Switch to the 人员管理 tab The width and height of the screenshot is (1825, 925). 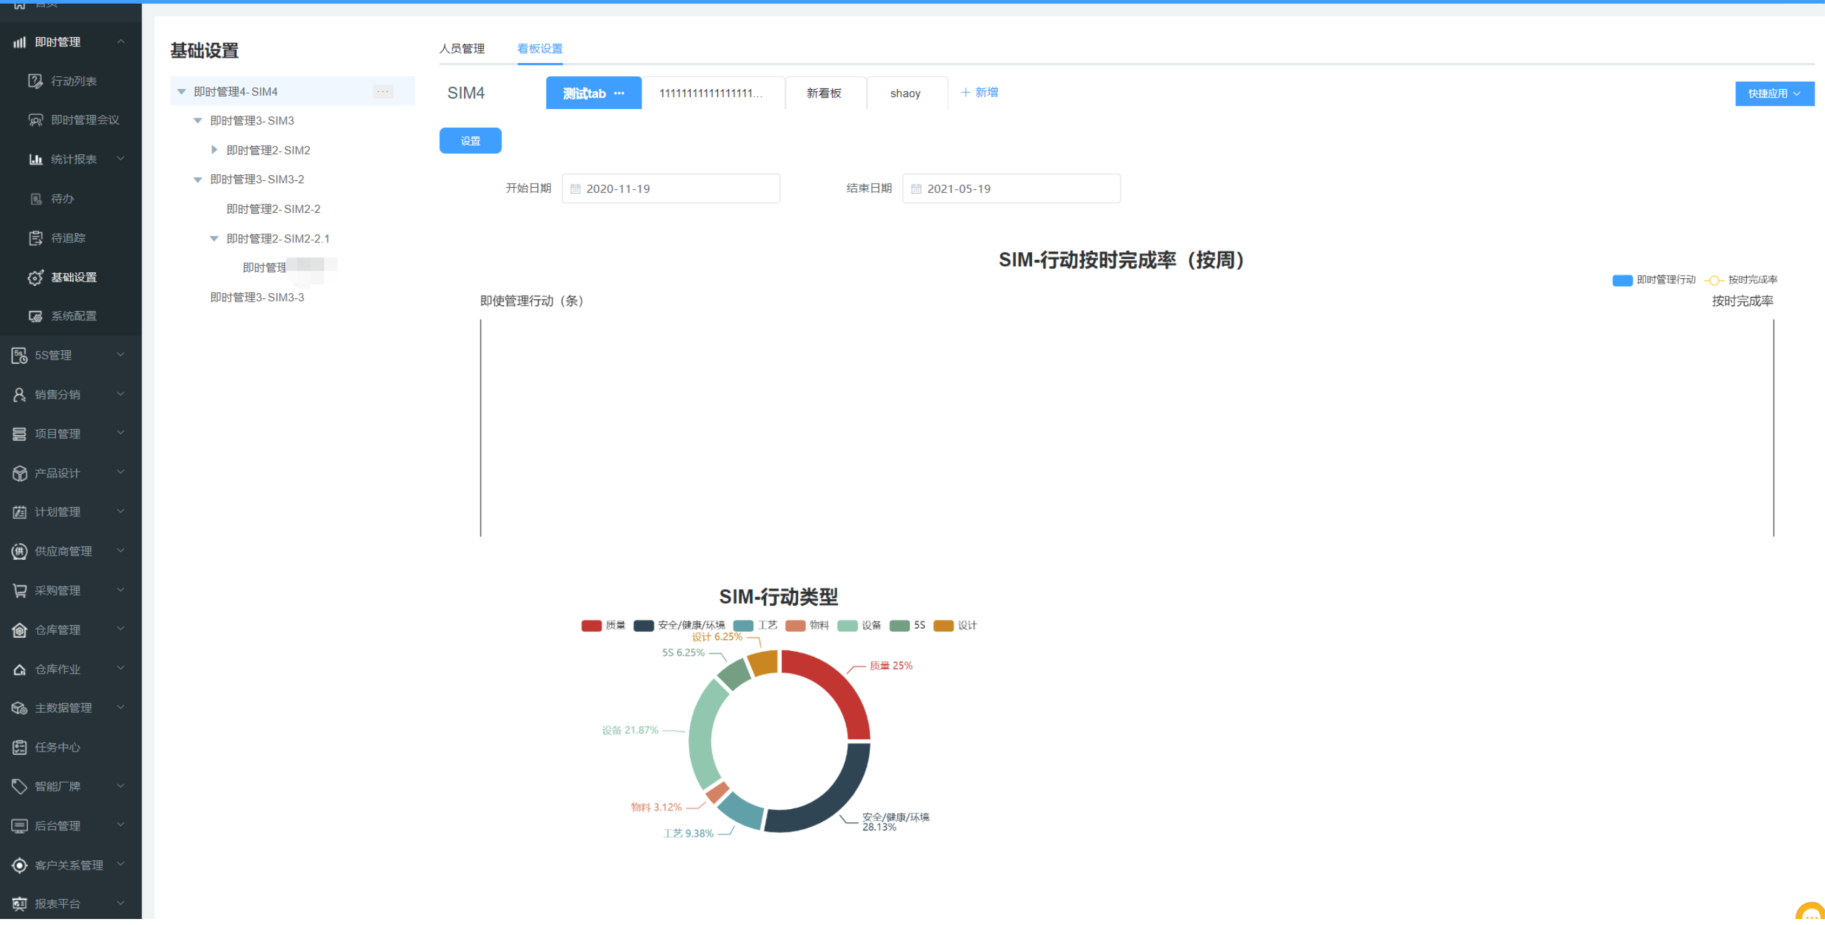[462, 49]
